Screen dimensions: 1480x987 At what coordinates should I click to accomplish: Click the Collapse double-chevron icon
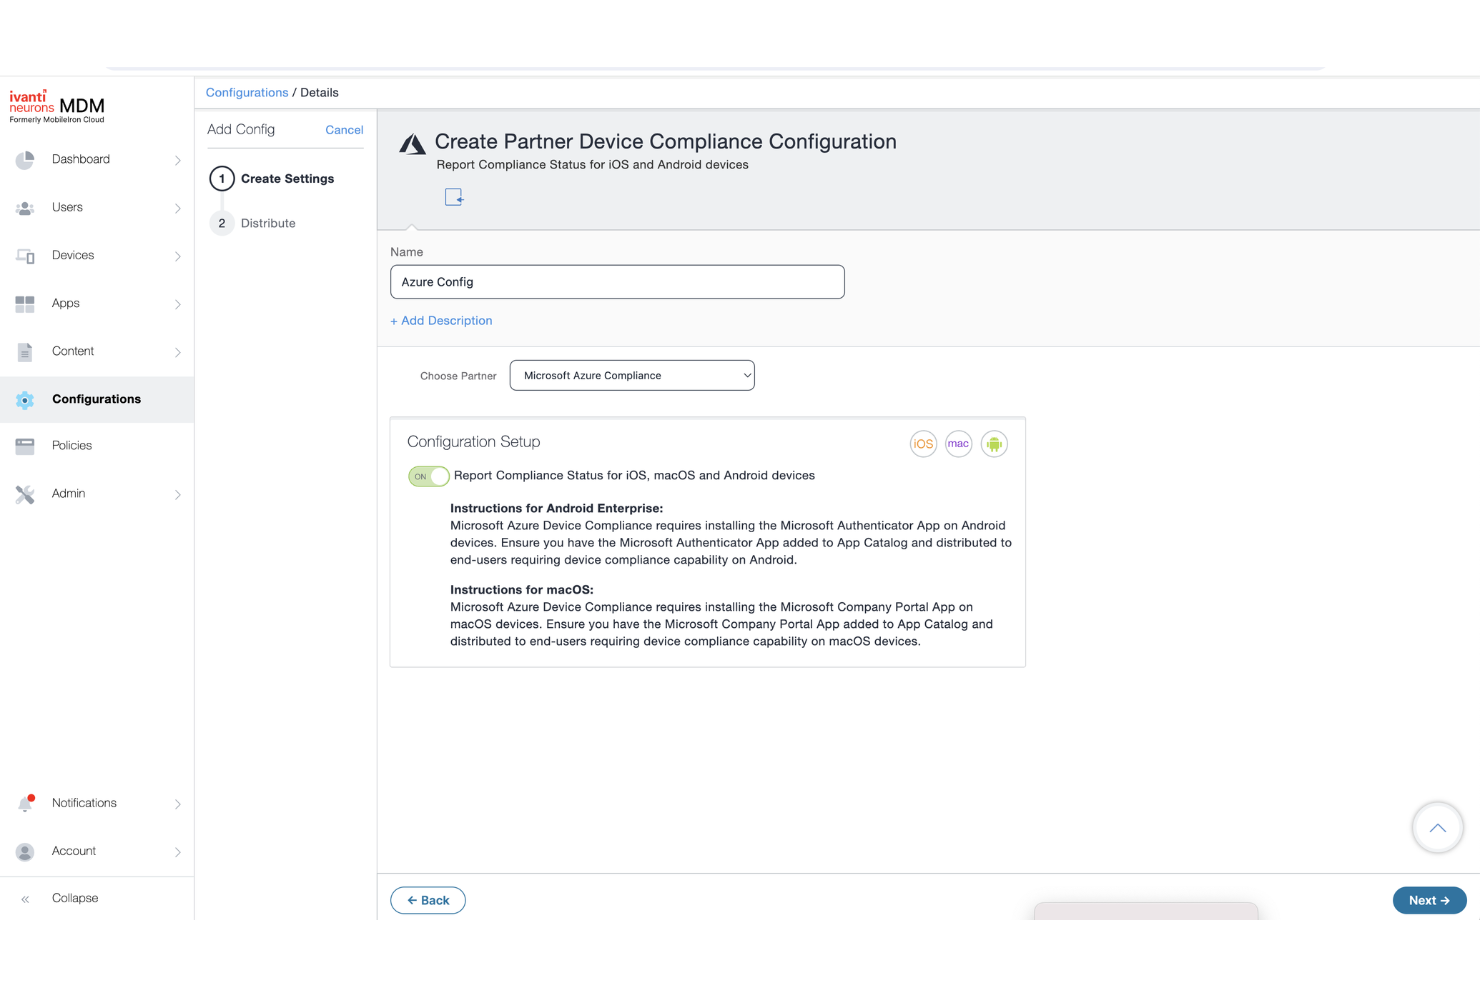(x=25, y=899)
